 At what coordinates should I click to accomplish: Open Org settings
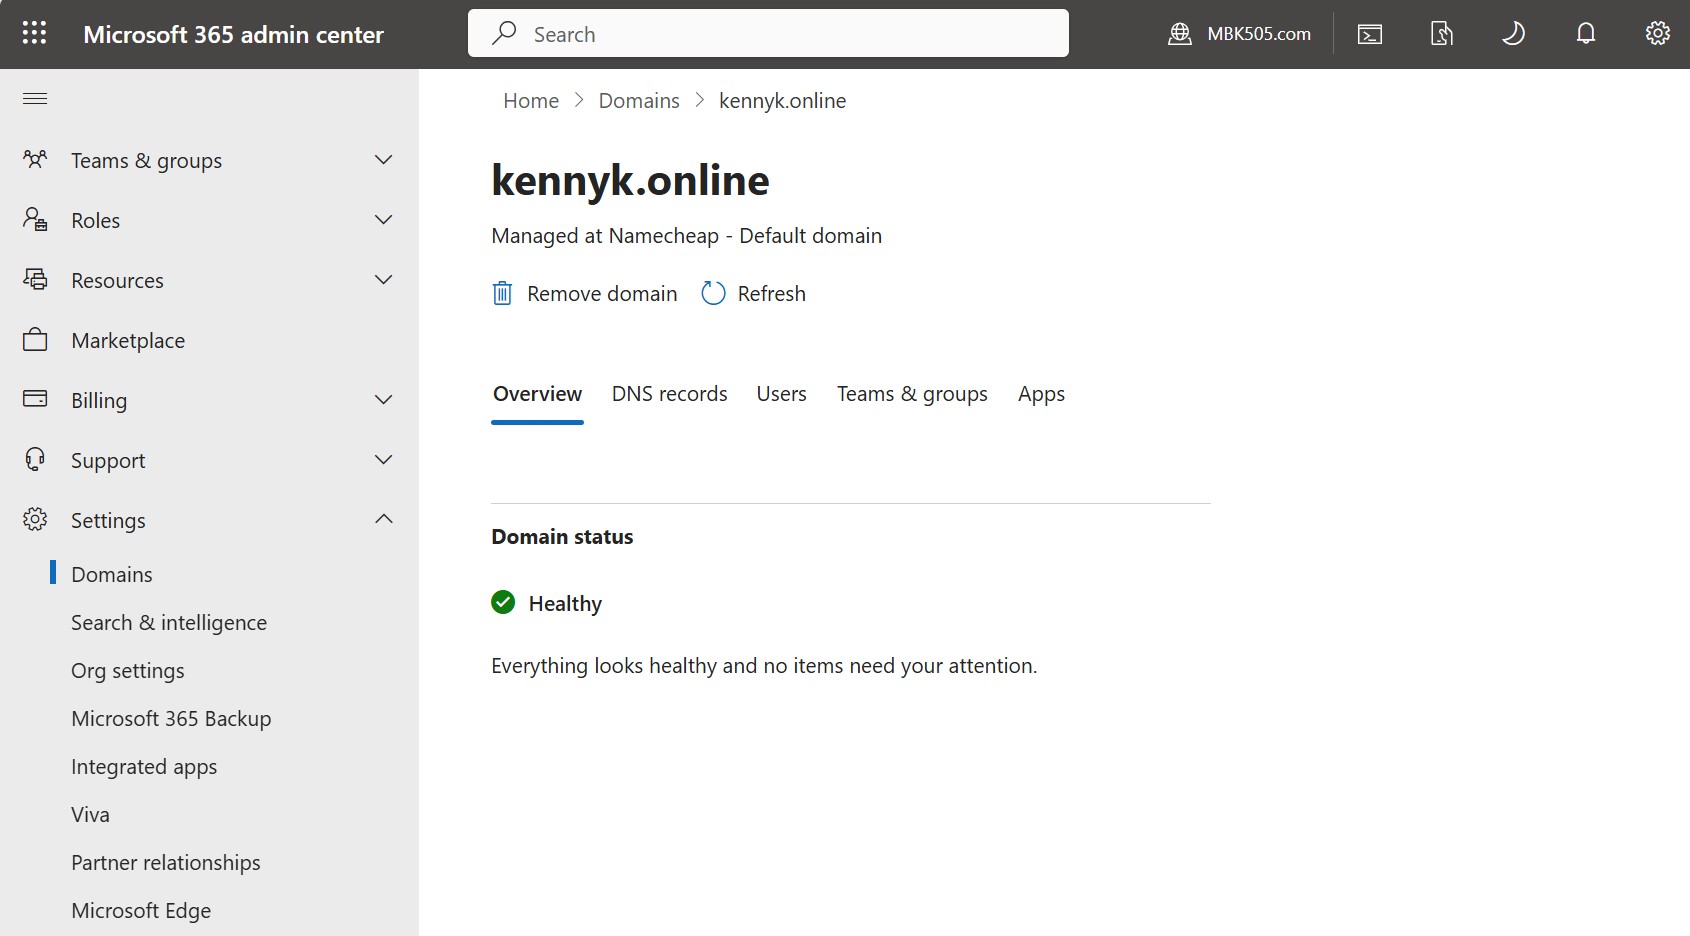tap(128, 670)
